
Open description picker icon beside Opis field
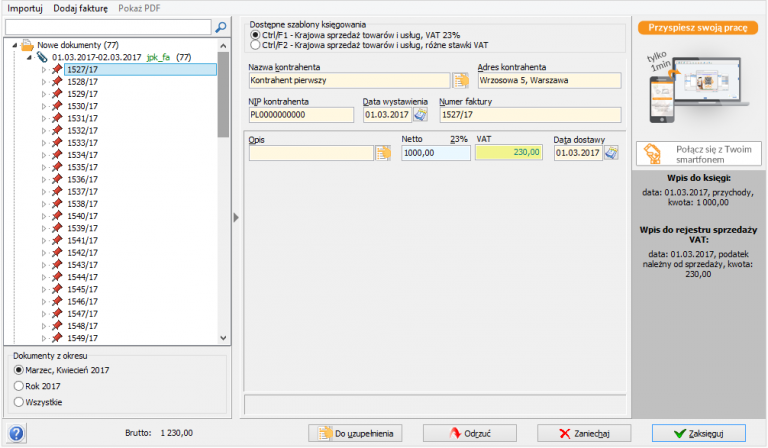[383, 153]
